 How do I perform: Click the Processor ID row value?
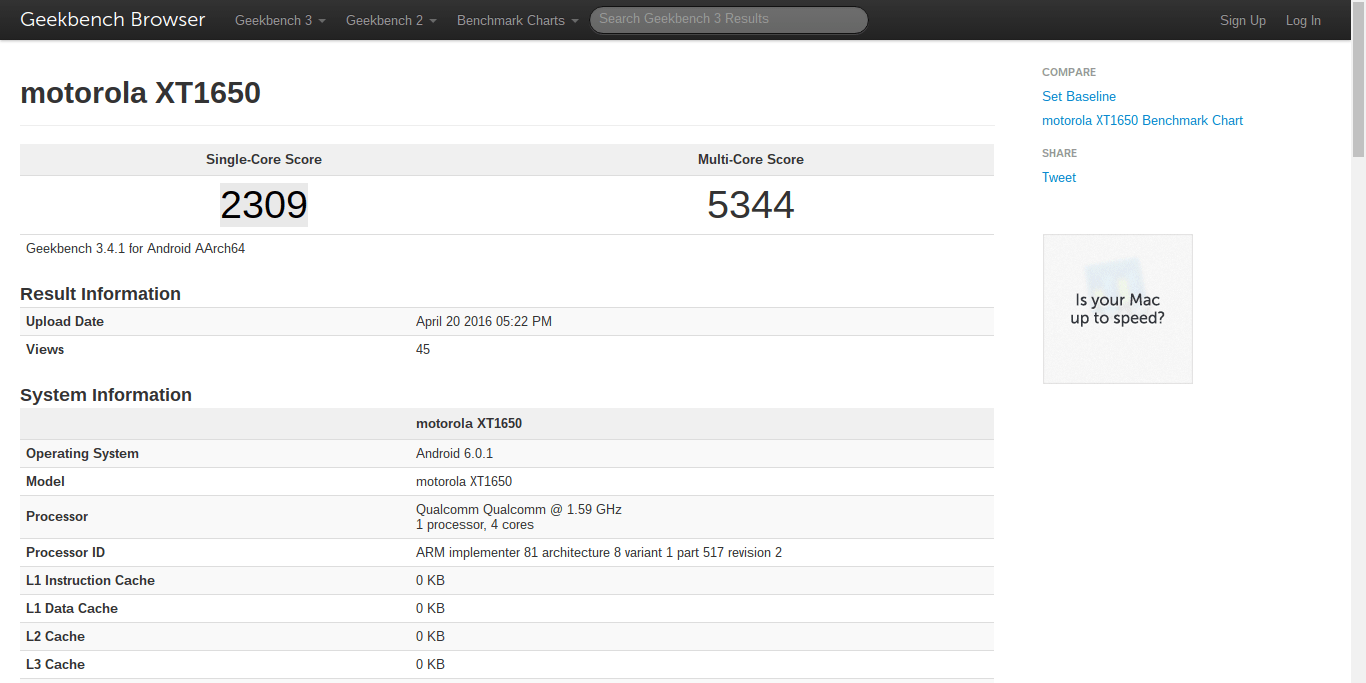click(599, 552)
